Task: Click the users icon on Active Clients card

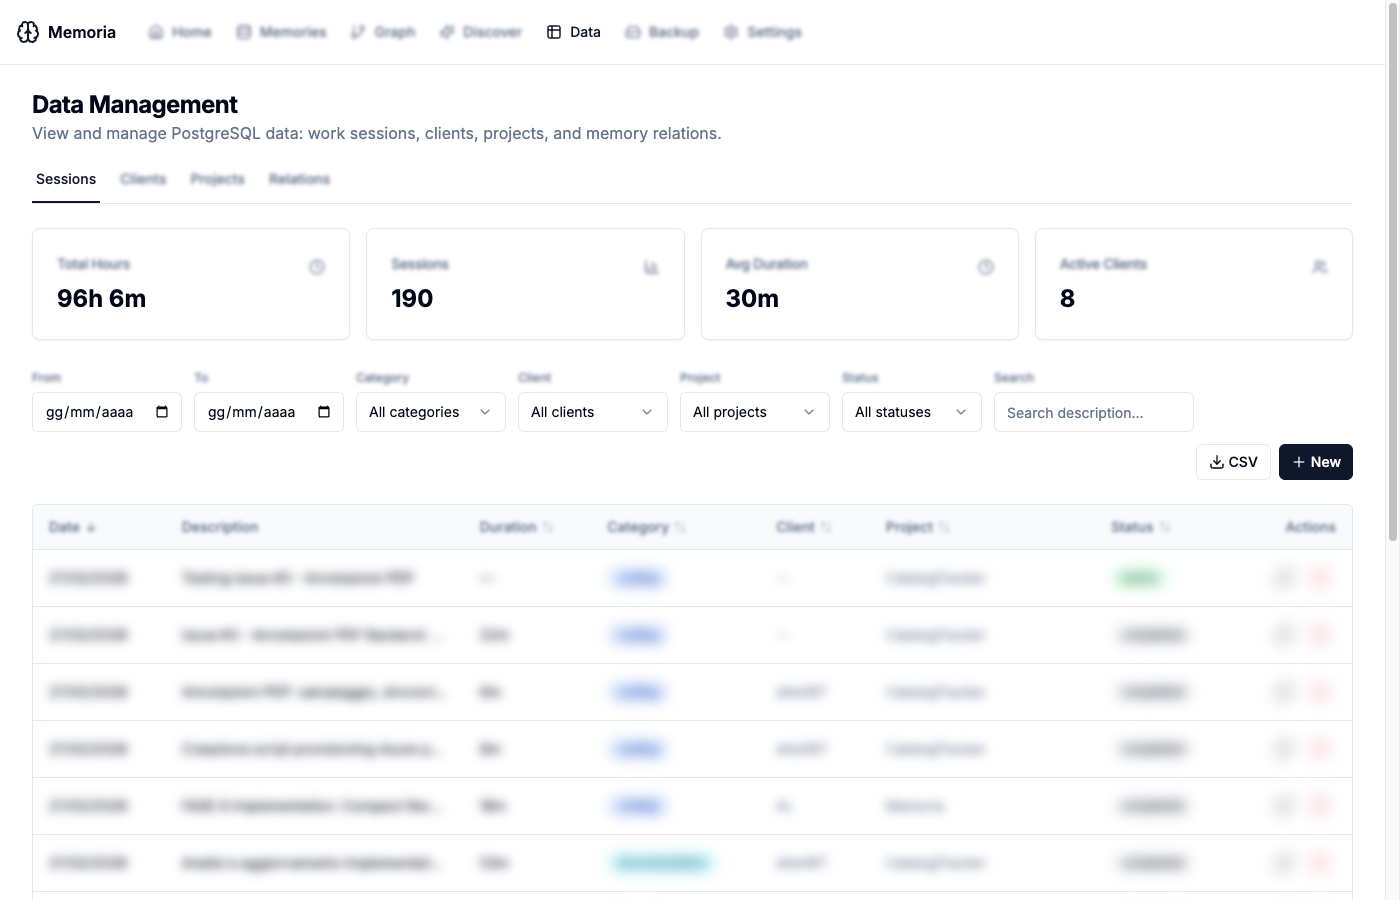Action: (1320, 267)
